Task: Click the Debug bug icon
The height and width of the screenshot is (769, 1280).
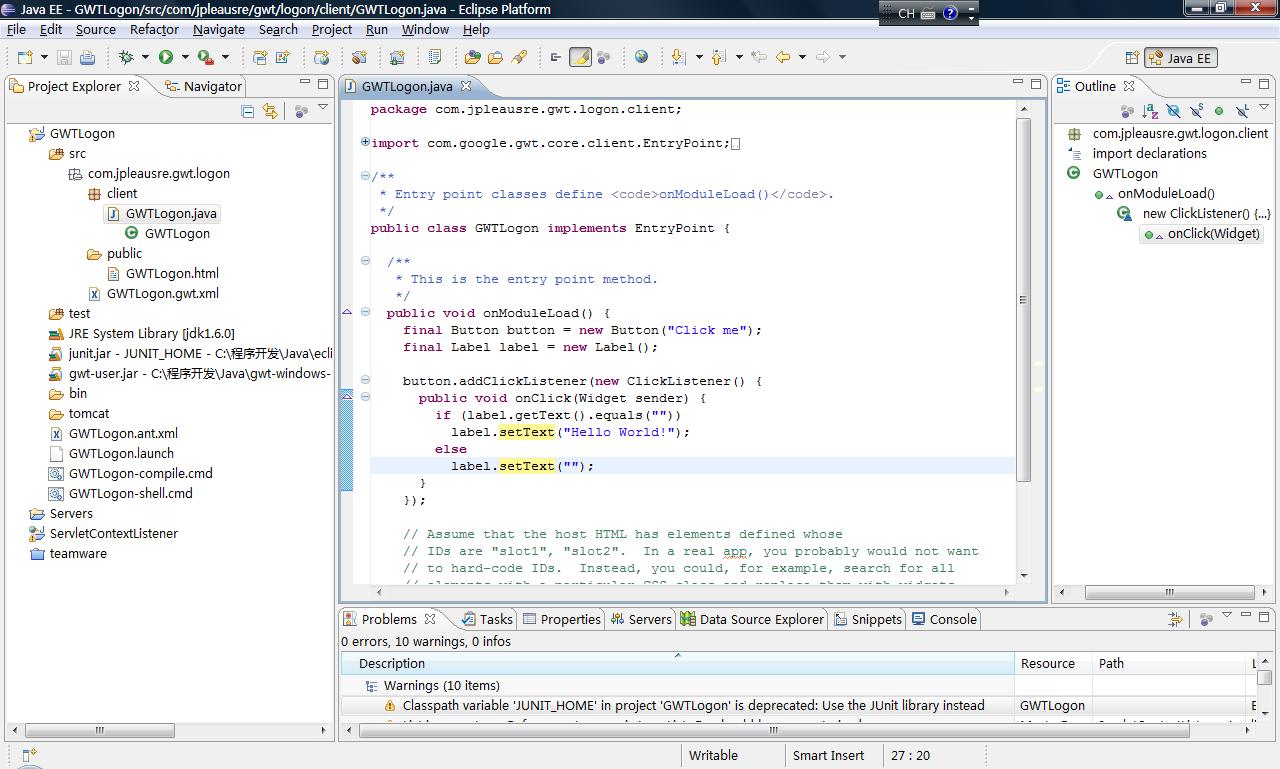Action: (126, 58)
